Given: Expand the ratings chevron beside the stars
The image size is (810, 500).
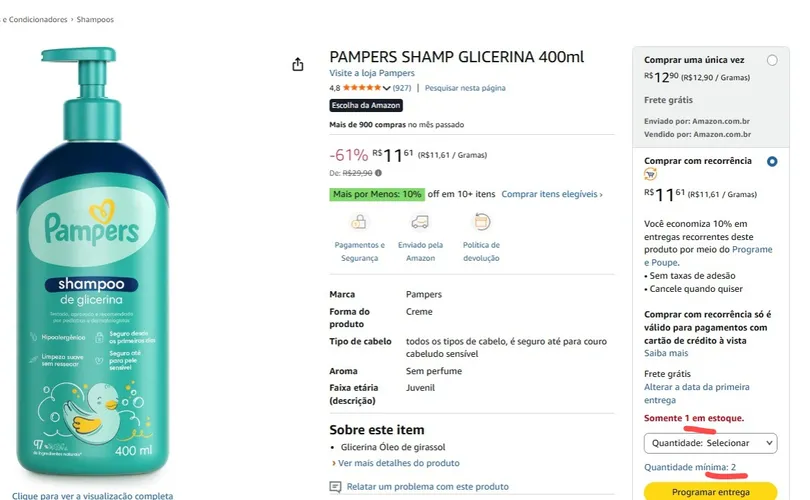Looking at the screenshot, I should (x=386, y=88).
